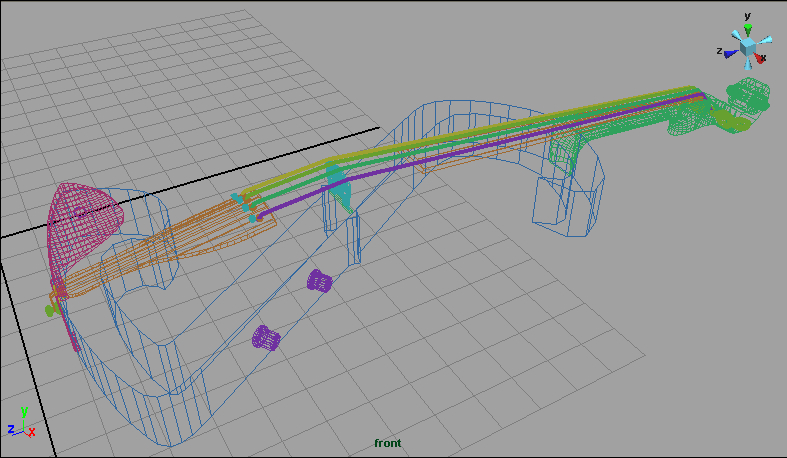The width and height of the screenshot is (787, 458).
Task: Click the blue Z cone on view compass
Action: pos(731,52)
